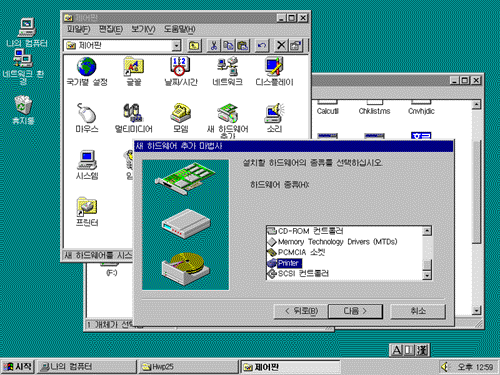Select PCMCIA 소켓 in hardware list
500x375 pixels.
[x=296, y=252]
